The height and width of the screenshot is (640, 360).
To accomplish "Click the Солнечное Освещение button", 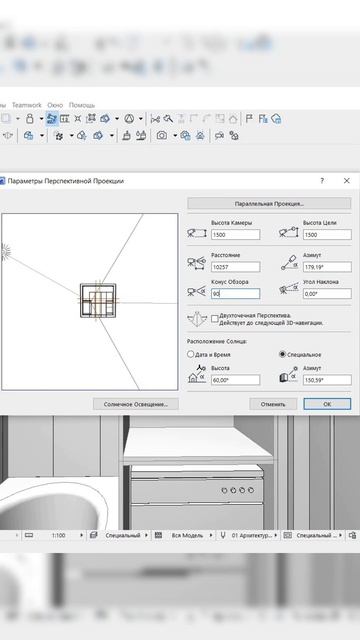I will coord(136,404).
